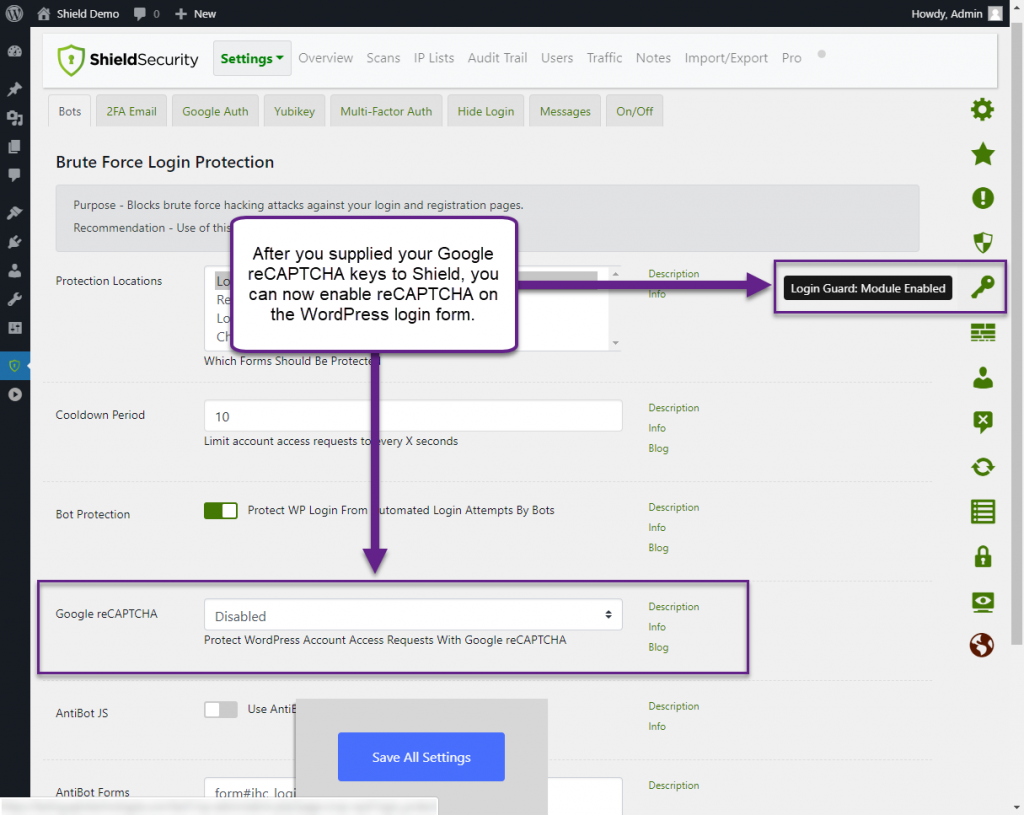Viewport: 1024px width, 815px height.
Task: Open the Cooldown Period Blog link
Action: [658, 449]
